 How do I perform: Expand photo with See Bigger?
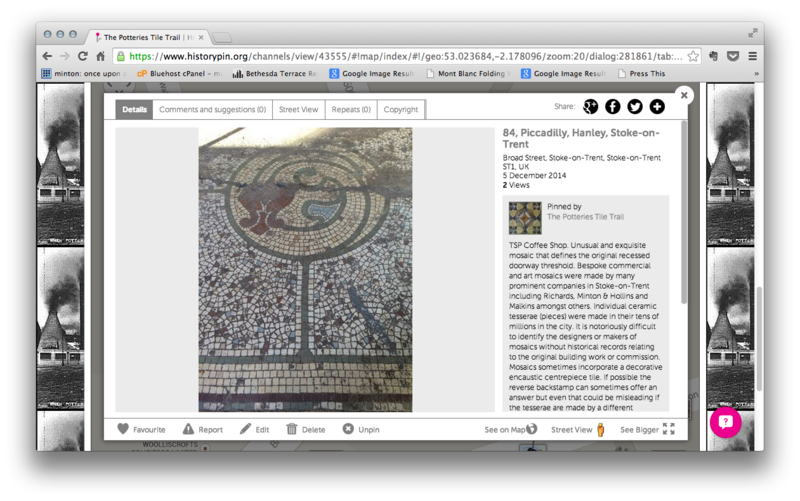[647, 430]
